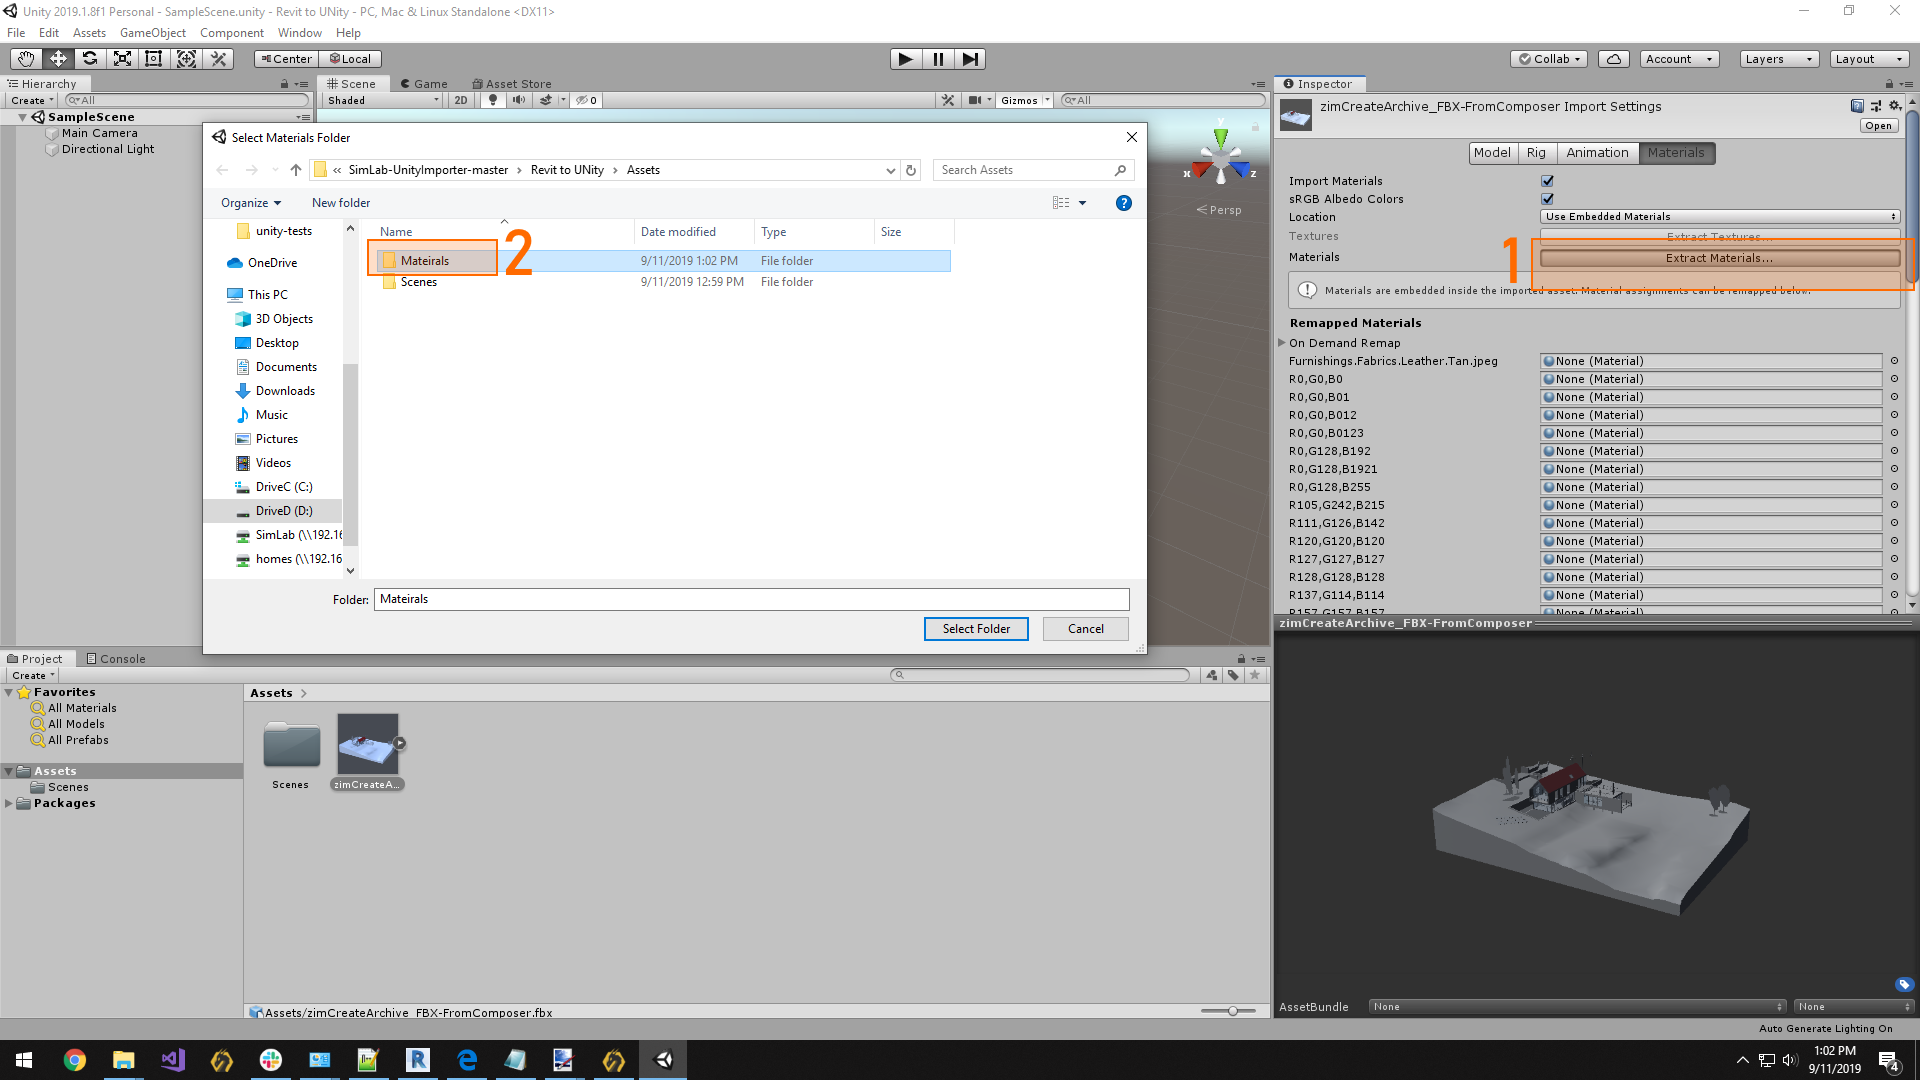The height and width of the screenshot is (1080, 1920).
Task: Enable Import Materials checkbox
Action: 1547,181
